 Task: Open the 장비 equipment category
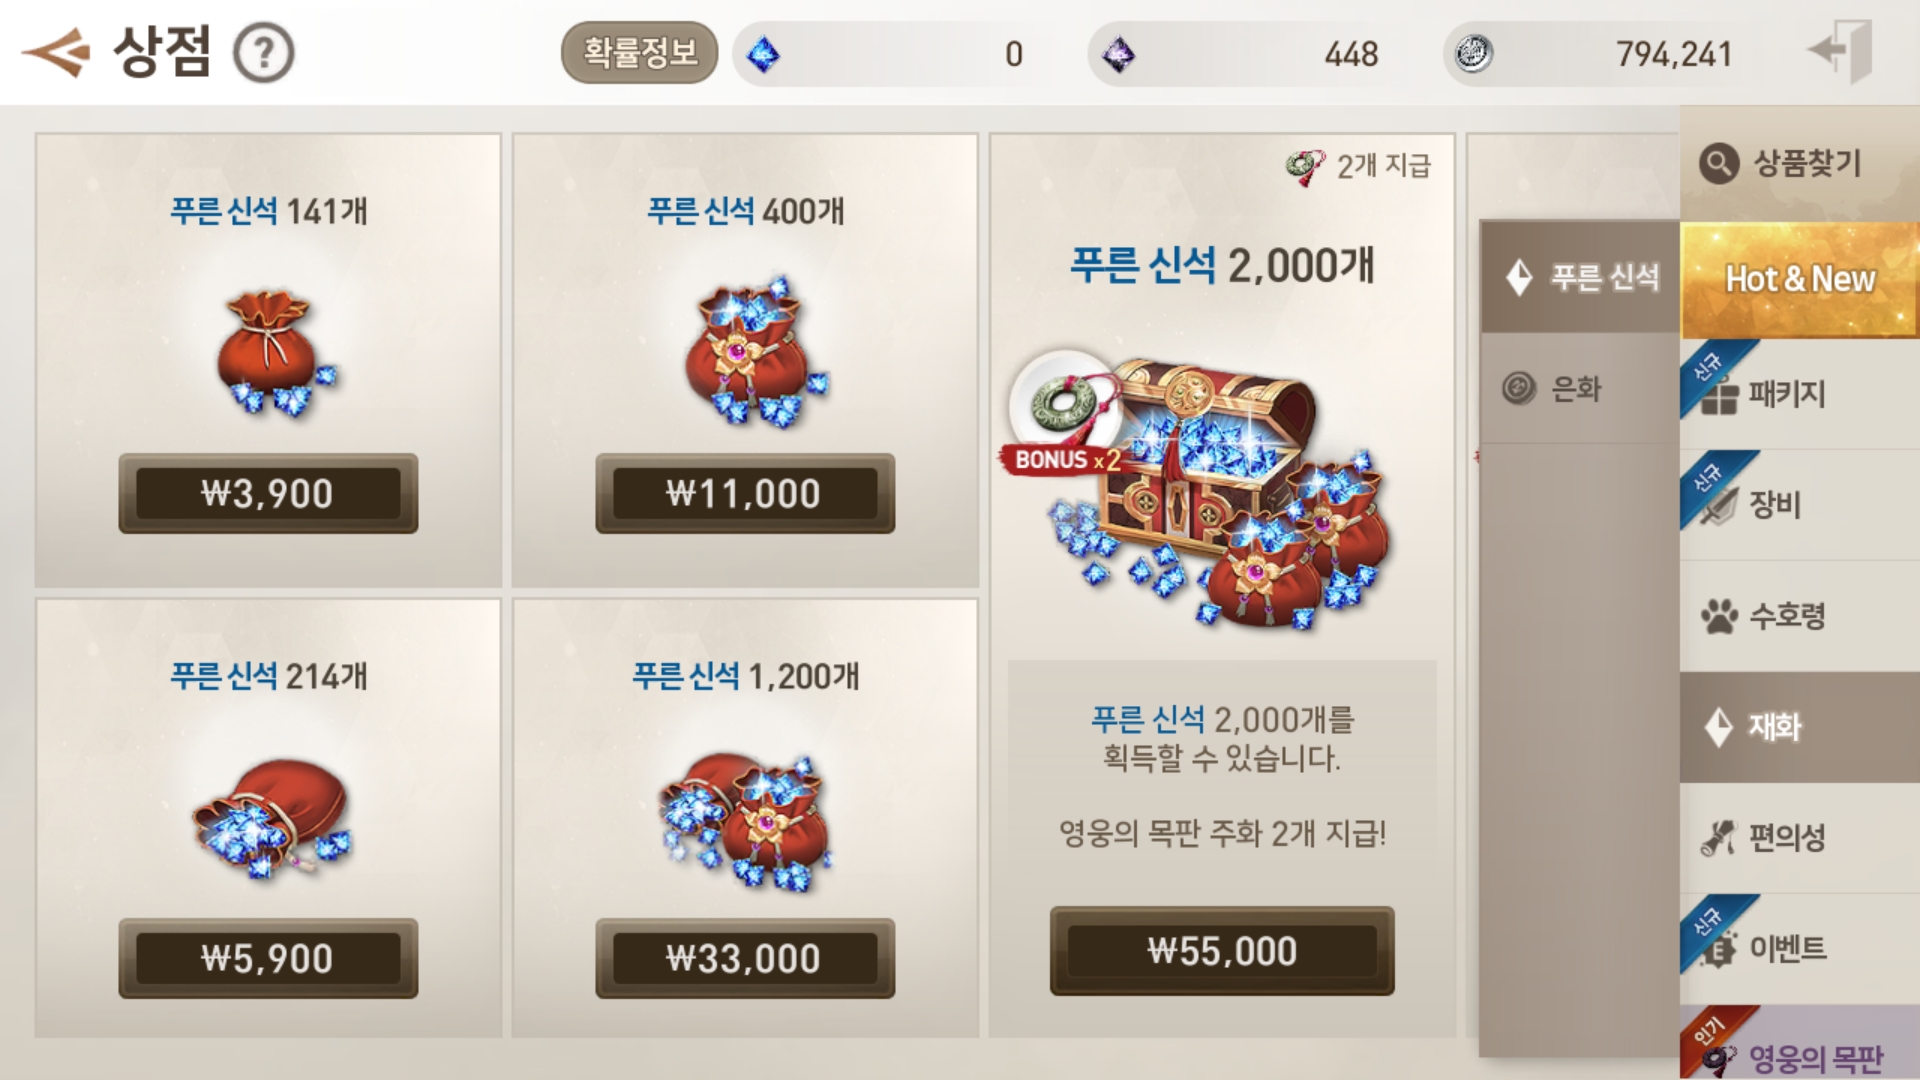1799,504
